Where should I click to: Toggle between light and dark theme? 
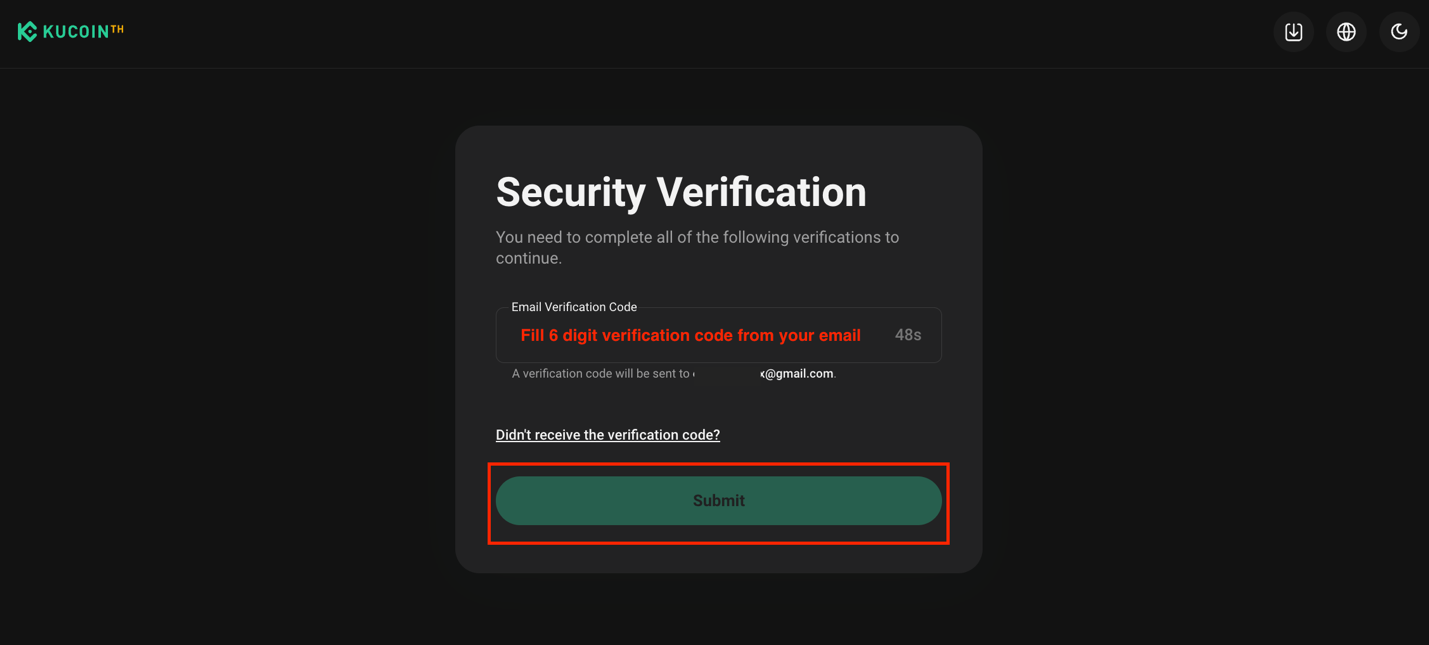1399,31
